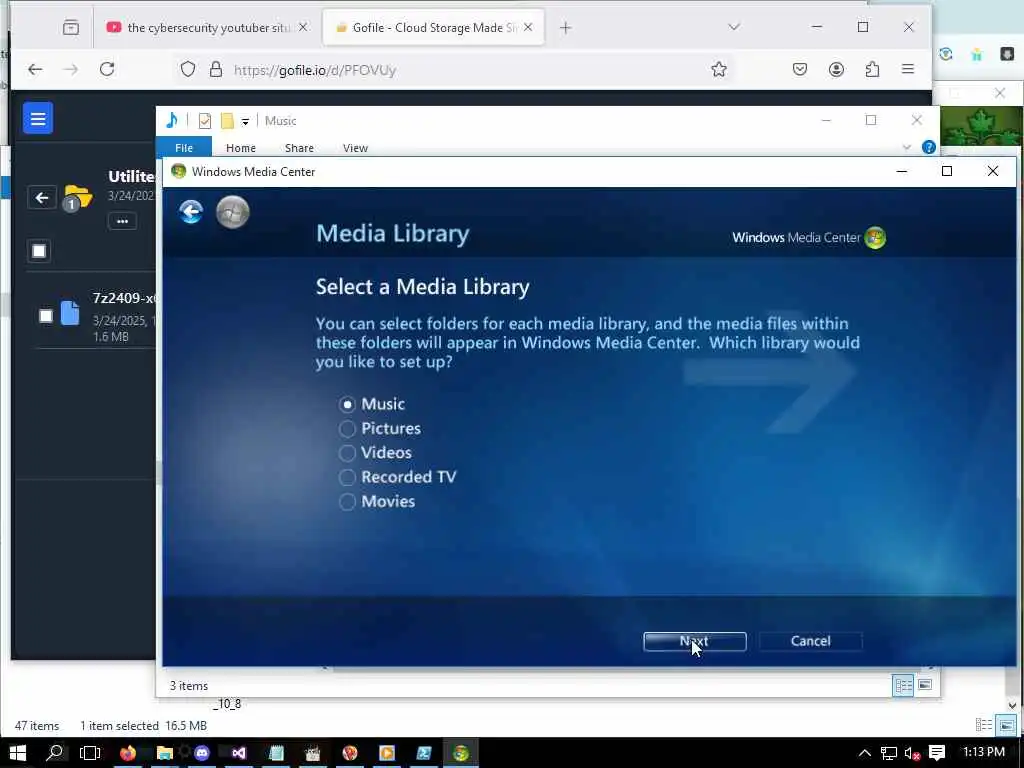Viewport: 1024px width, 768px height.
Task: Go back in Windows Media Center
Action: [x=191, y=212]
